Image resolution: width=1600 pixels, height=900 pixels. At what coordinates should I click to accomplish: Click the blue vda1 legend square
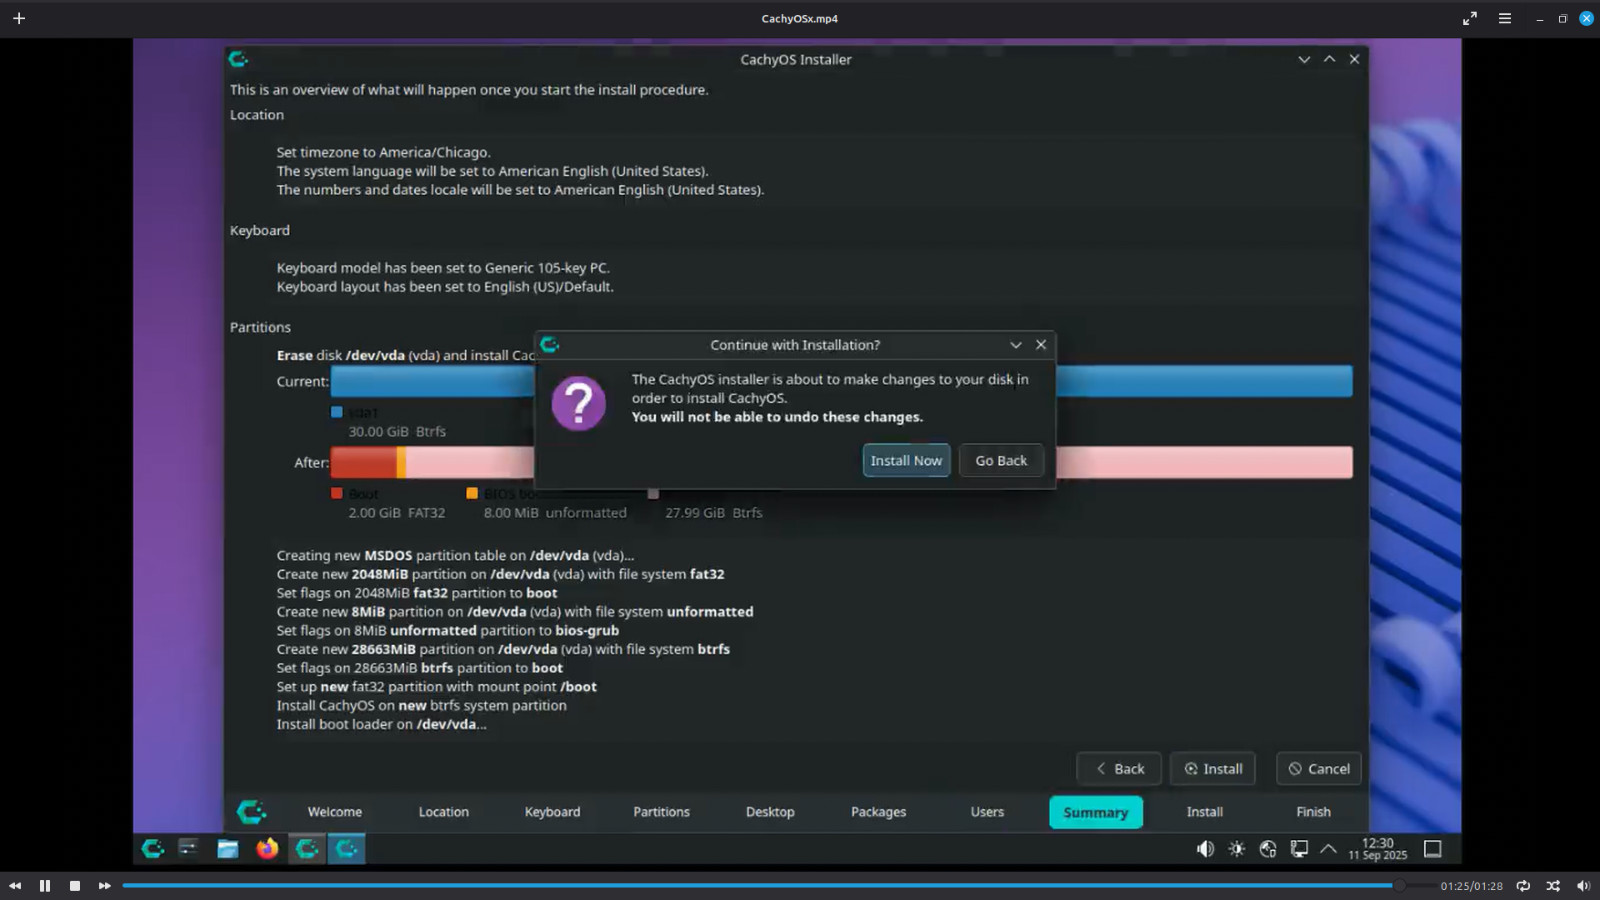pos(337,412)
